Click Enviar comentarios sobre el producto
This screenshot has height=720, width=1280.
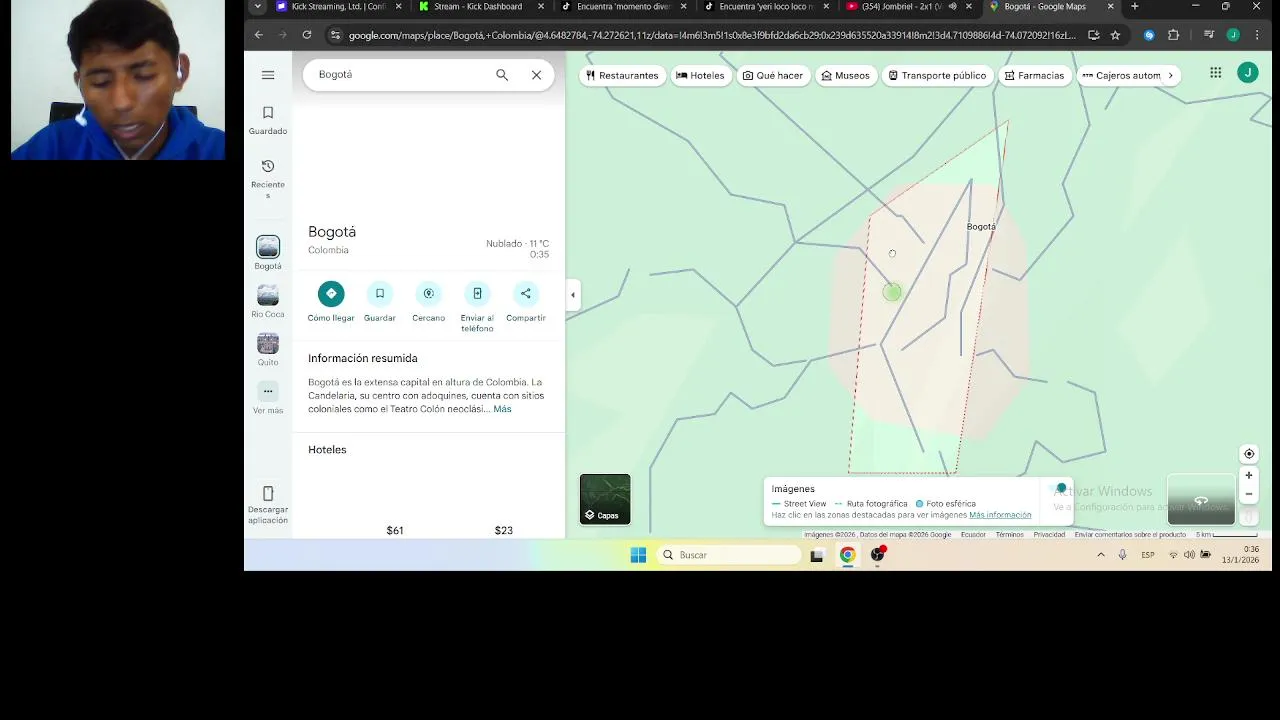(x=1130, y=535)
